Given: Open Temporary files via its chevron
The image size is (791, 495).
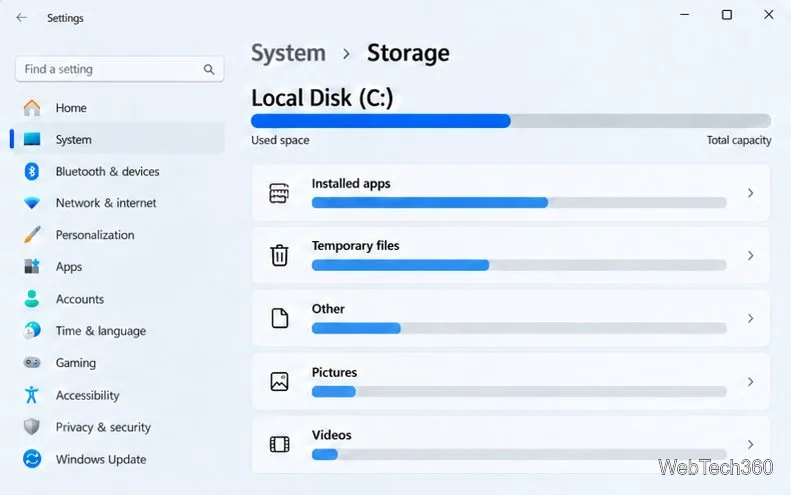Looking at the screenshot, I should tap(751, 255).
